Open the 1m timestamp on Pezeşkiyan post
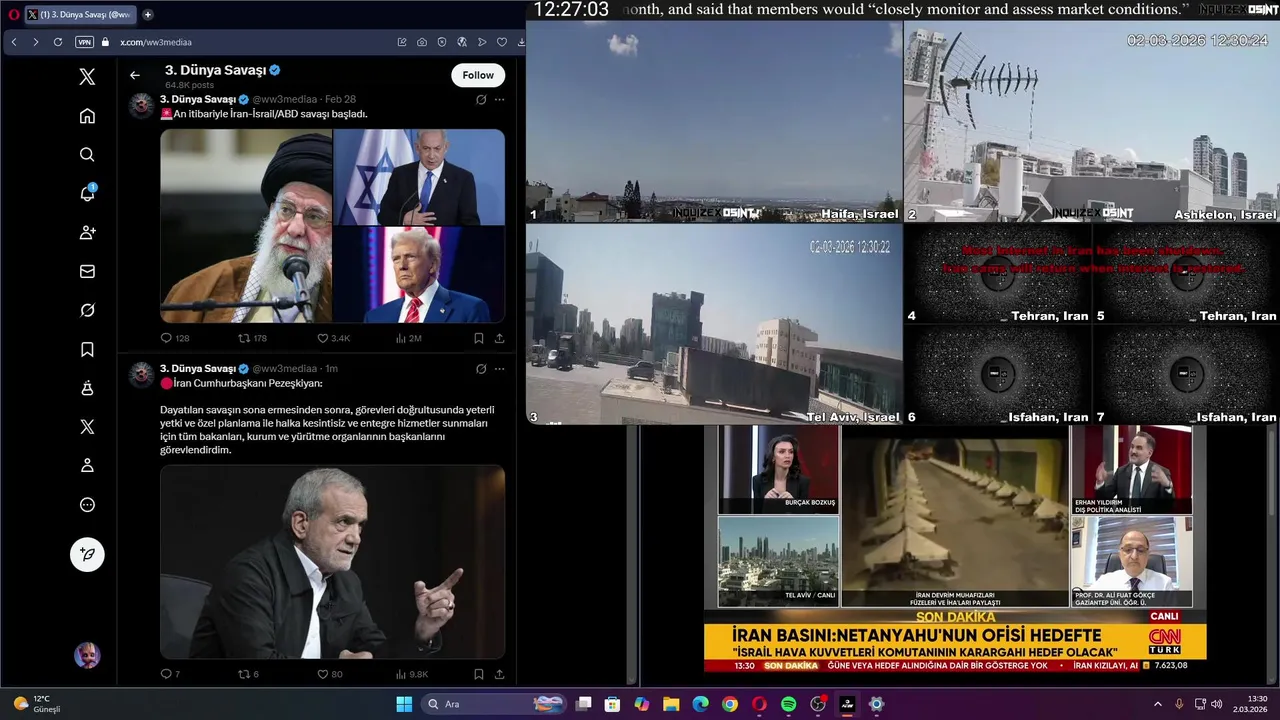The width and height of the screenshot is (1280, 720). 331,368
